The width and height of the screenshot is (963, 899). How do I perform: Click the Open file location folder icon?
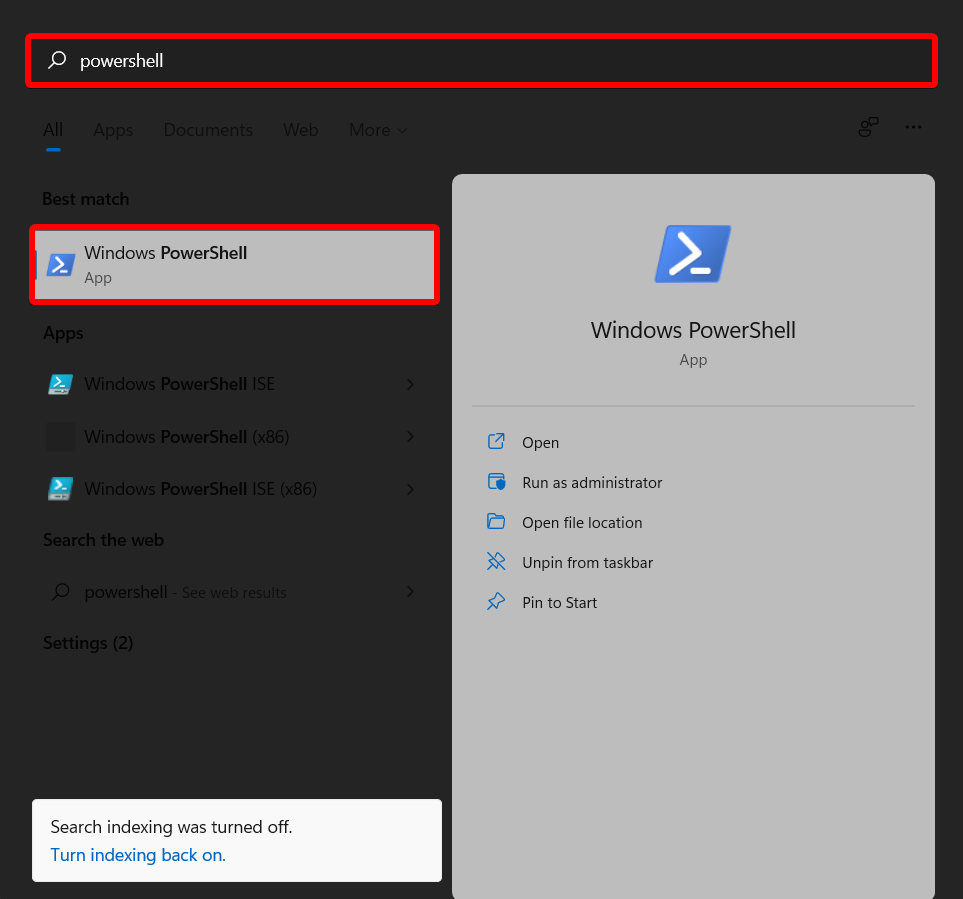click(496, 521)
